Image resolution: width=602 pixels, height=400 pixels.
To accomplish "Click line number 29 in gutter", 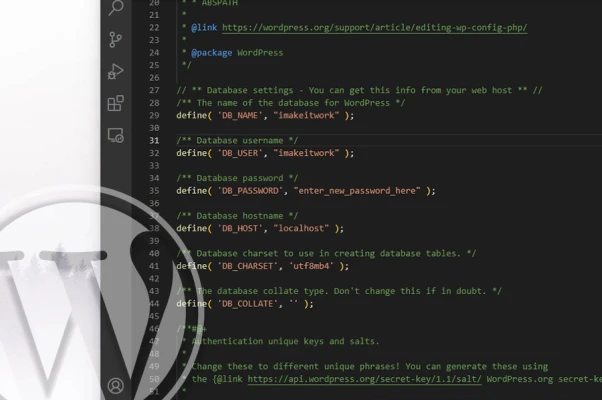I will pyautogui.click(x=154, y=115).
